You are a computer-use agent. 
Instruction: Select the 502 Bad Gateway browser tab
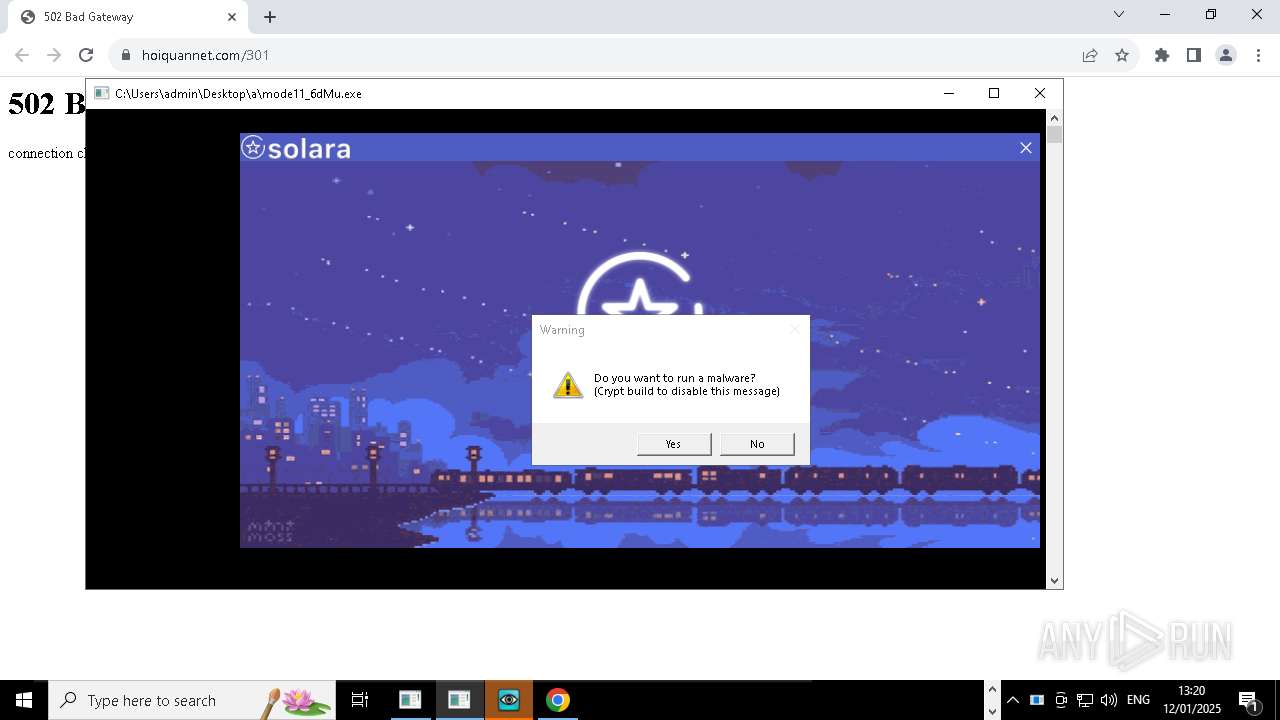click(126, 17)
